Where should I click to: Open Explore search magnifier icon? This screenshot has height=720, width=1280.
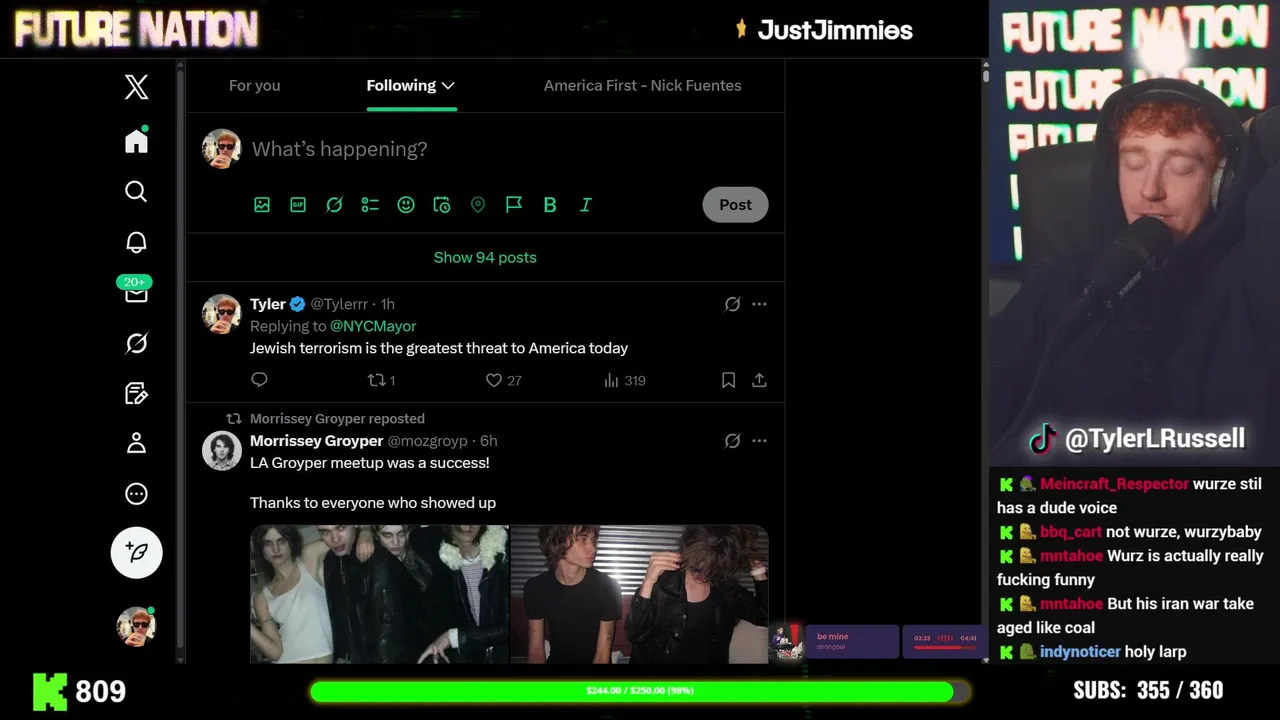point(137,191)
